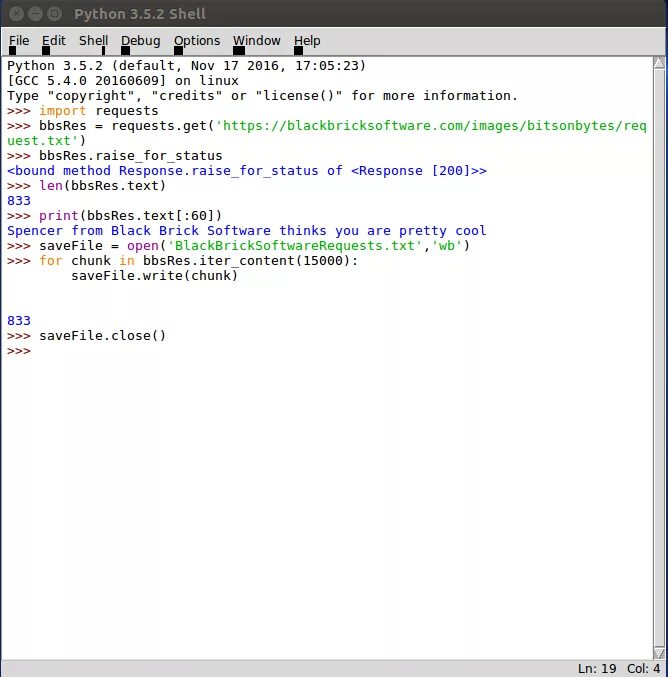Click 'print(bbsRes.text[:60])' command
The height and width of the screenshot is (677, 668).
pyautogui.click(x=130, y=215)
